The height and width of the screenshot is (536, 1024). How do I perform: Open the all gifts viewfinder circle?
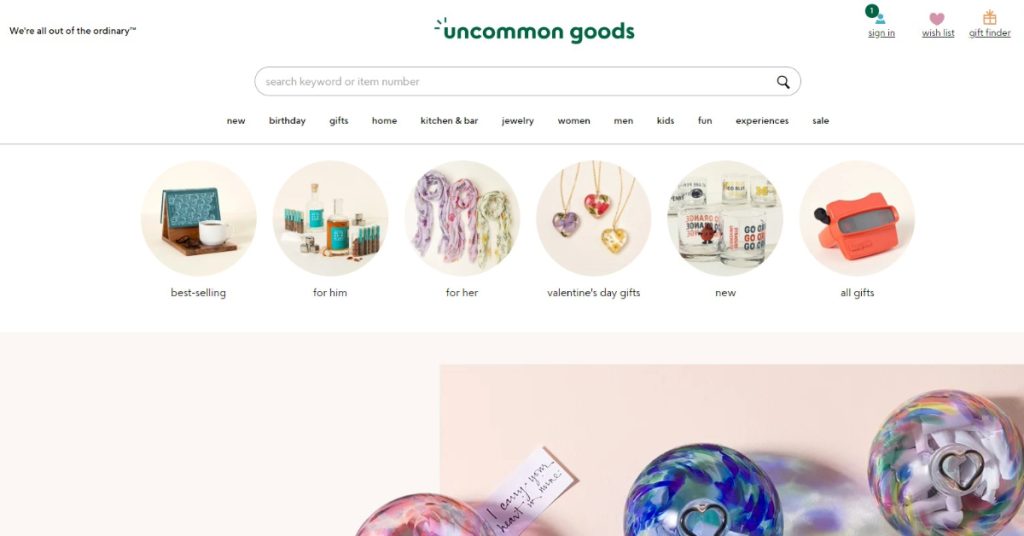pos(857,218)
